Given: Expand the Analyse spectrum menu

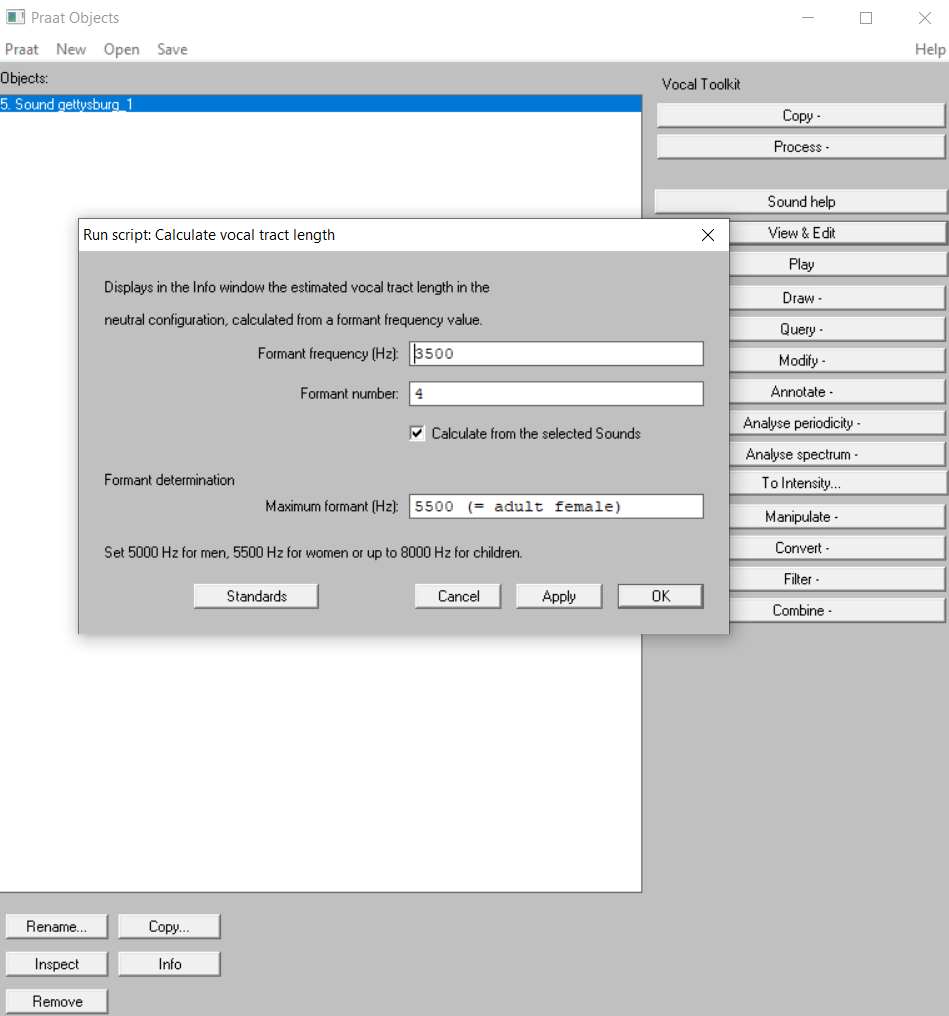Looking at the screenshot, I should (838, 454).
